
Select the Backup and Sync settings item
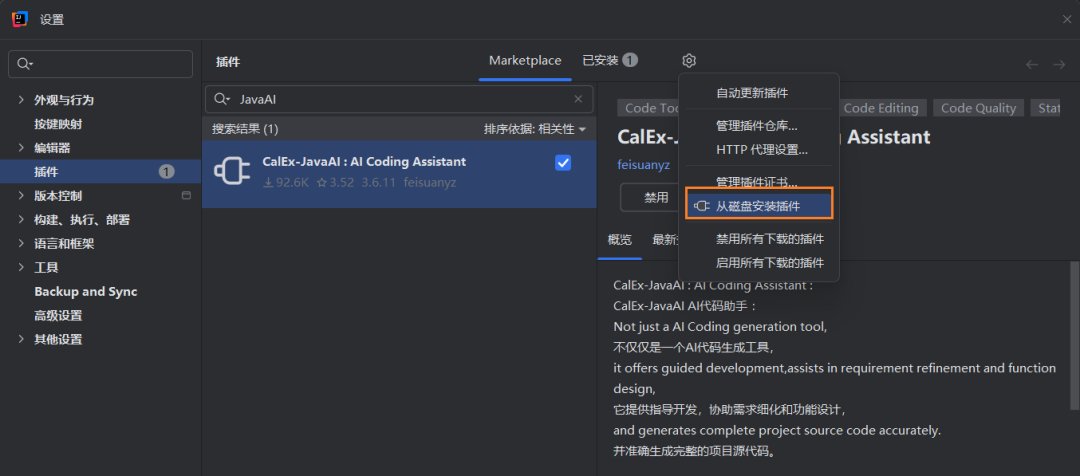pyautogui.click(x=85, y=291)
